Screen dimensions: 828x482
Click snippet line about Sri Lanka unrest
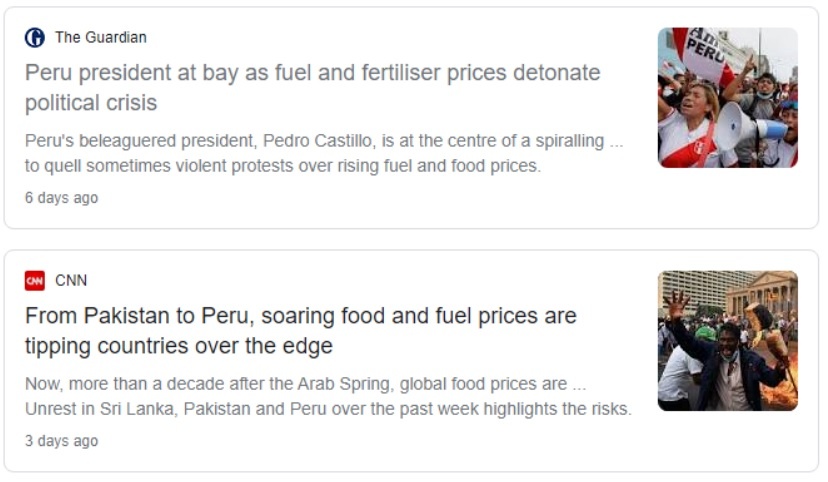pos(328,409)
